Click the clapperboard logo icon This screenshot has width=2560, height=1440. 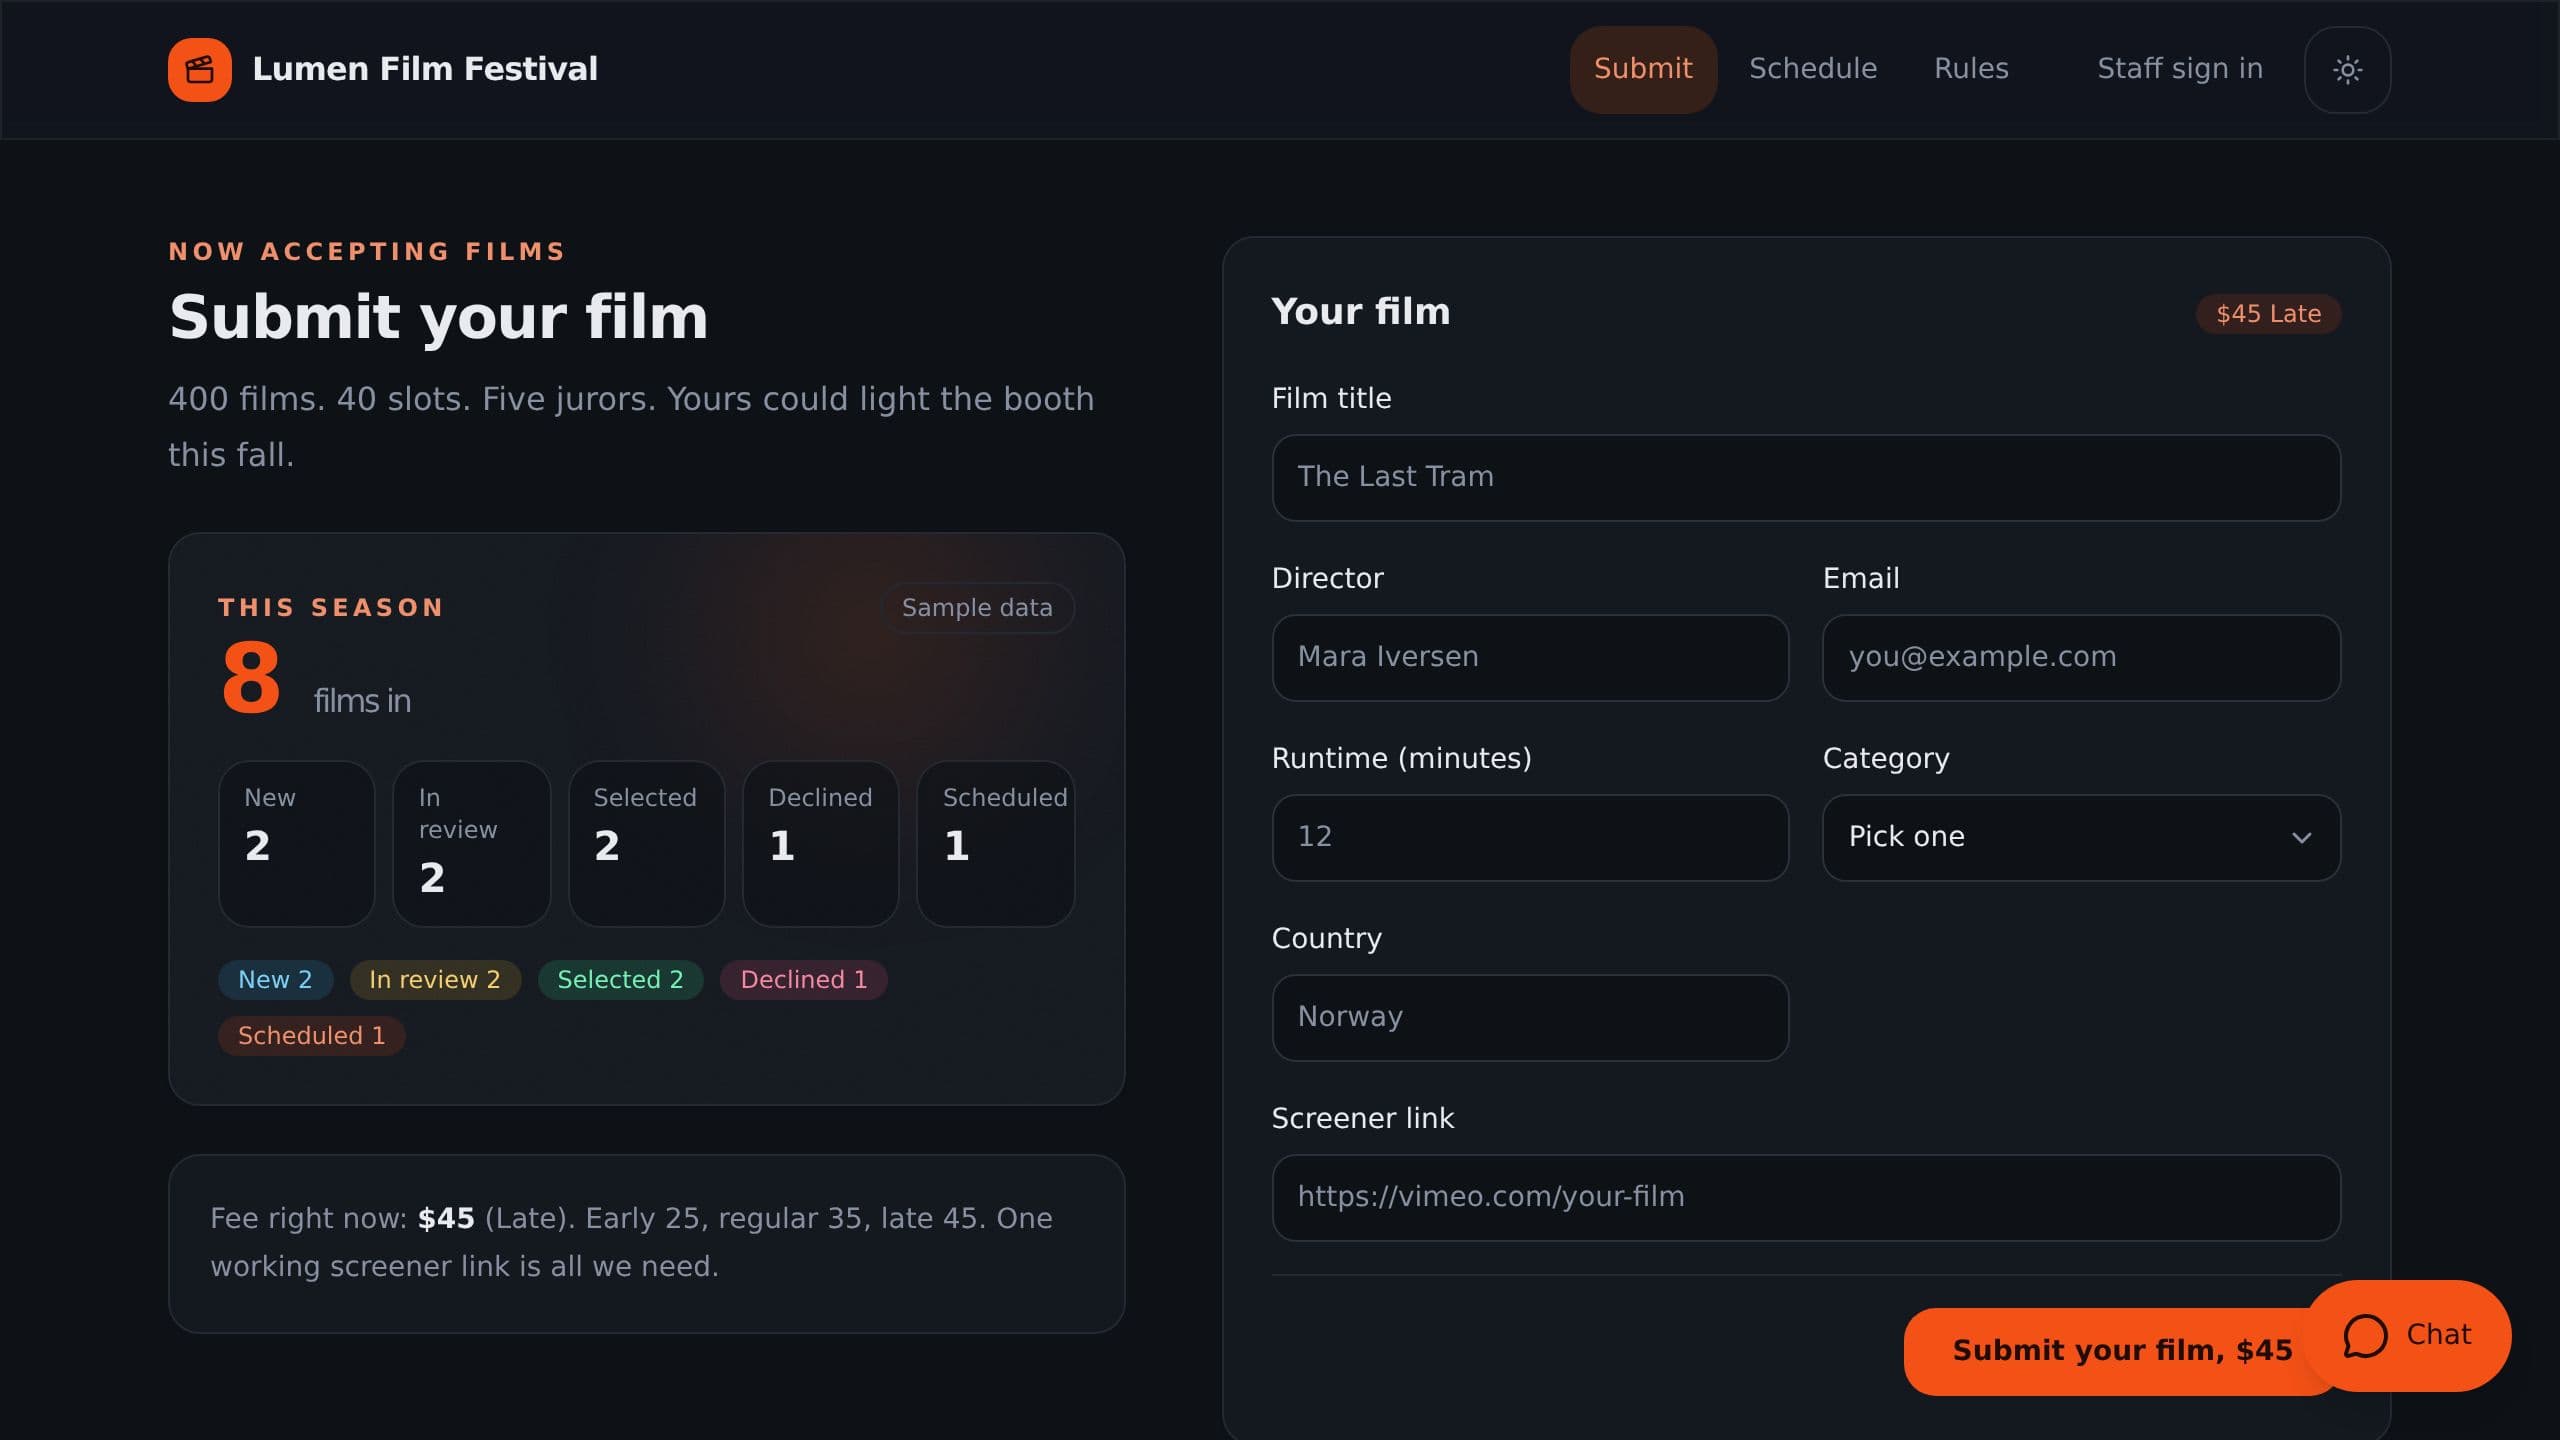click(x=200, y=69)
